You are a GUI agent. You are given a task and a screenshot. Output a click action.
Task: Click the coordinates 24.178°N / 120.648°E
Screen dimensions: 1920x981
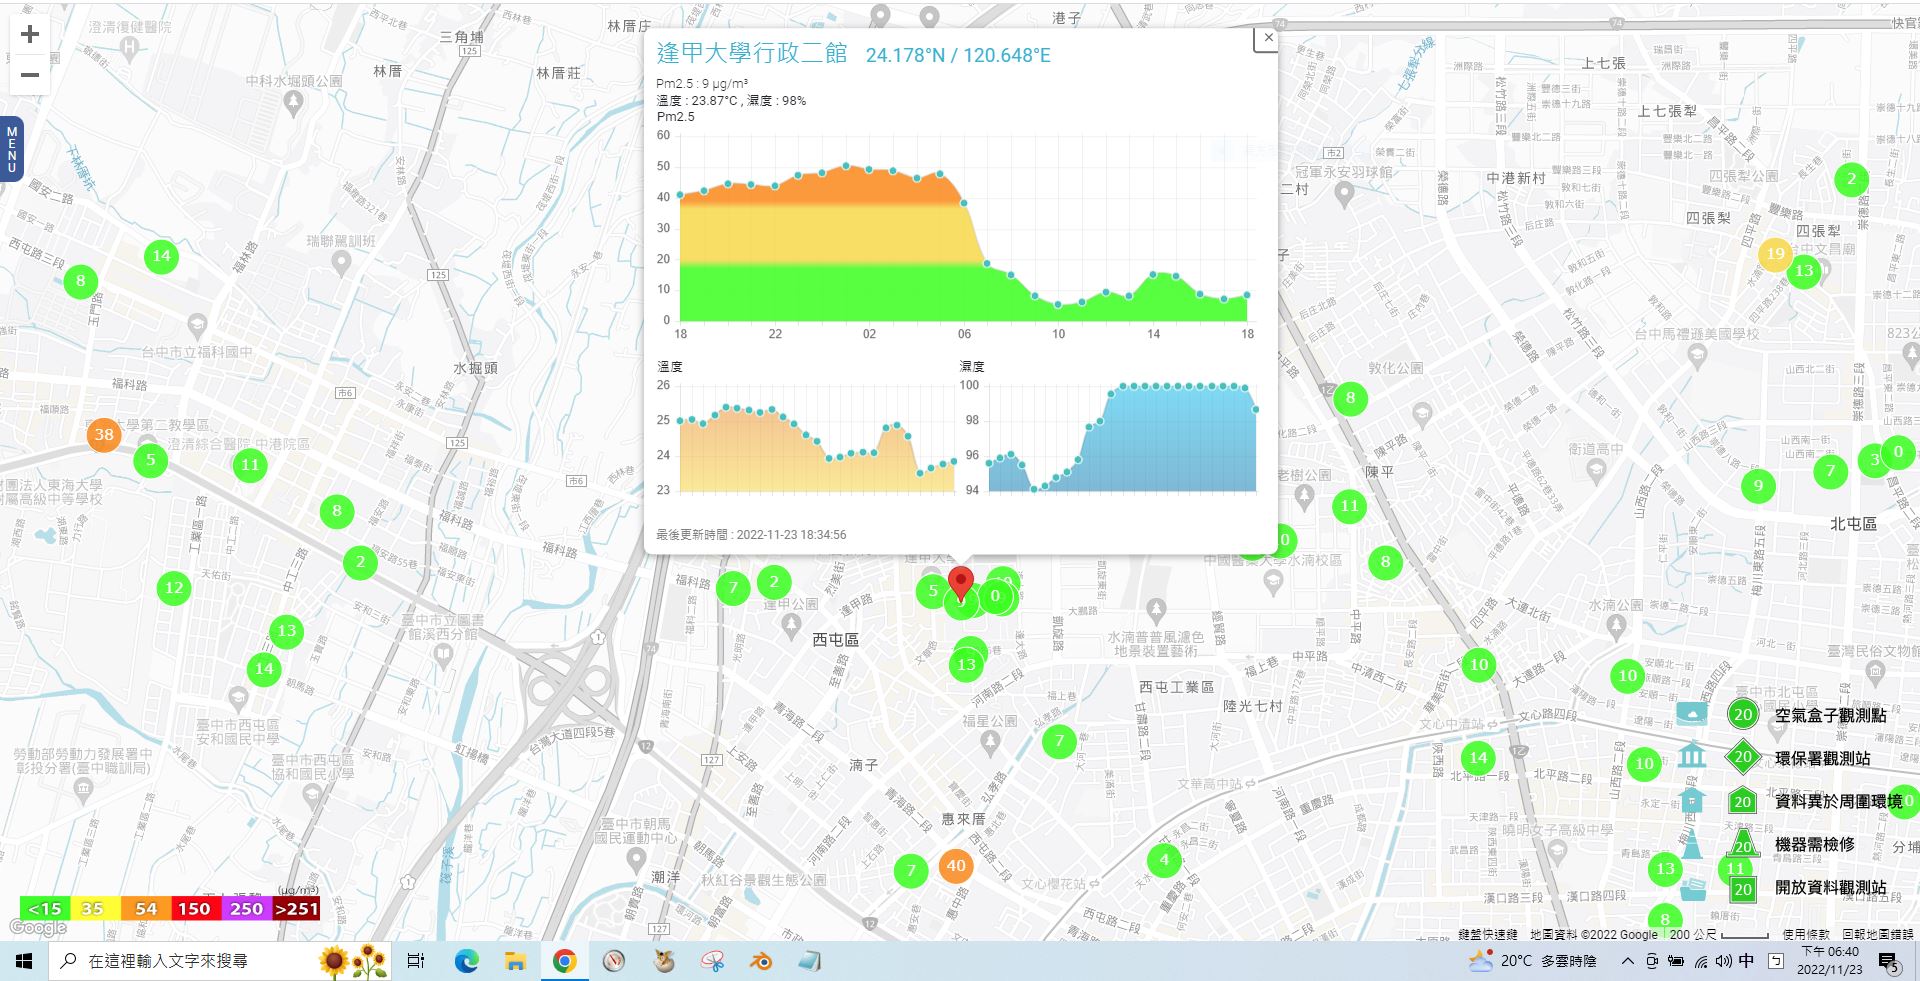point(958,55)
